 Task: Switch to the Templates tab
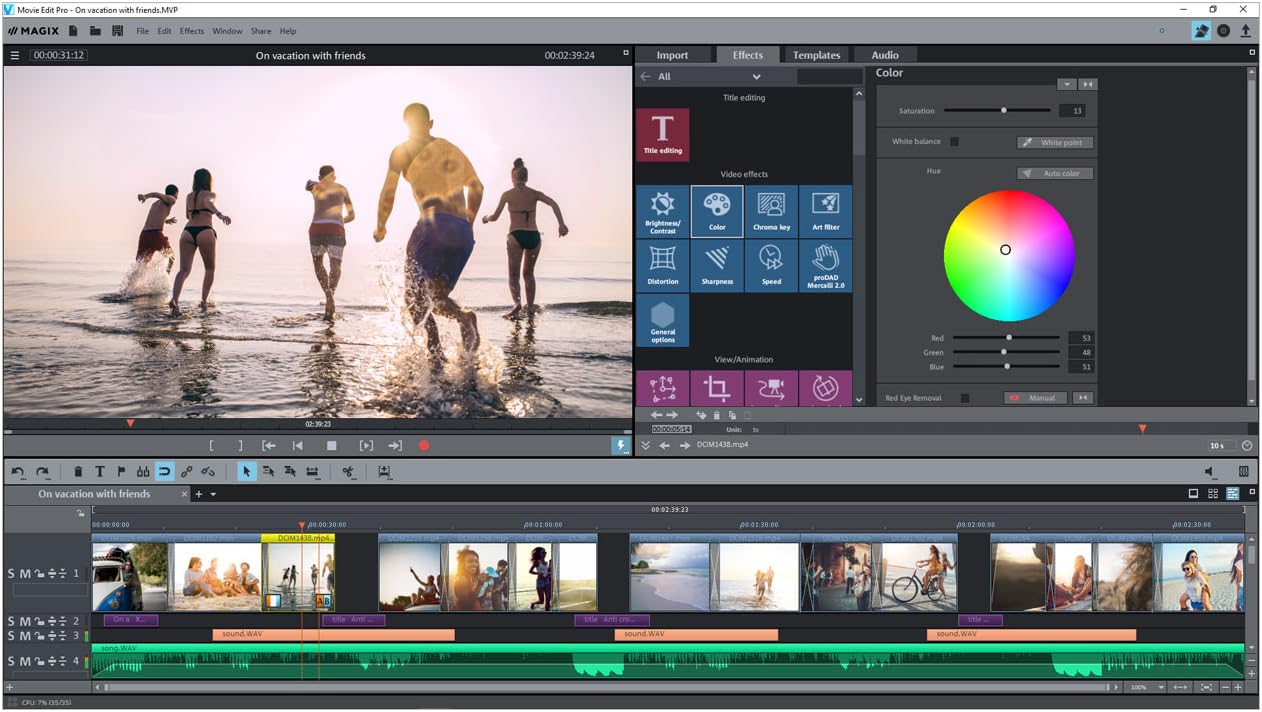[816, 55]
